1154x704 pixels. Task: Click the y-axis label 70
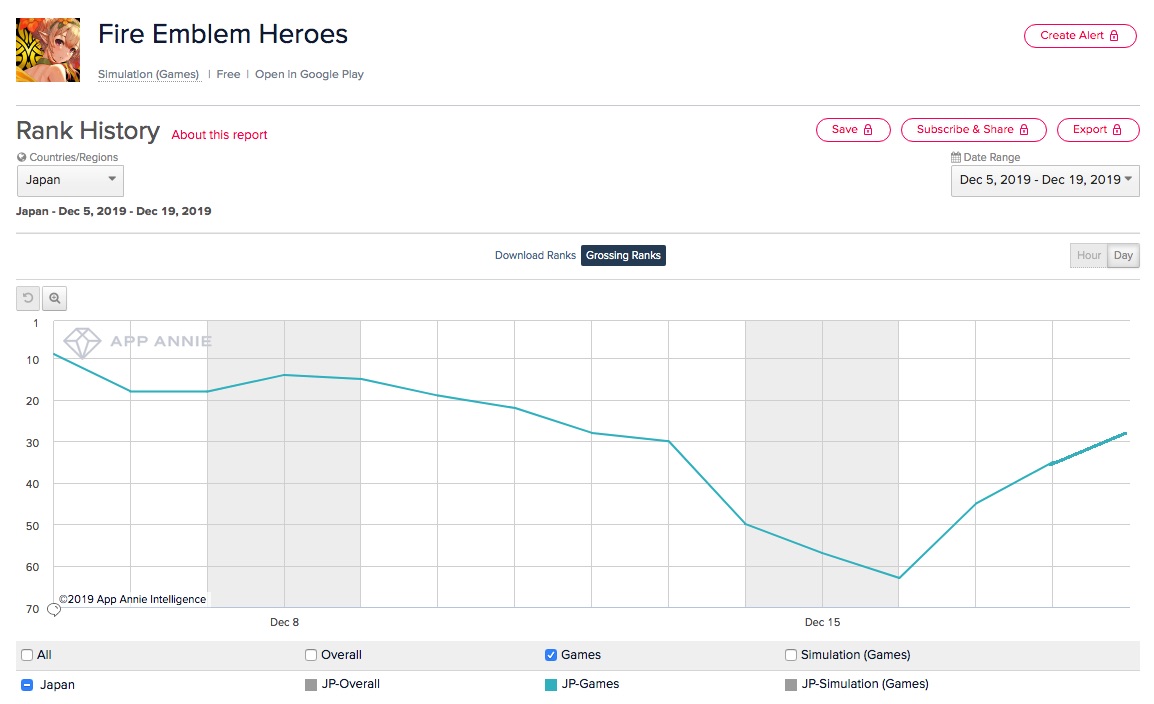[32, 609]
